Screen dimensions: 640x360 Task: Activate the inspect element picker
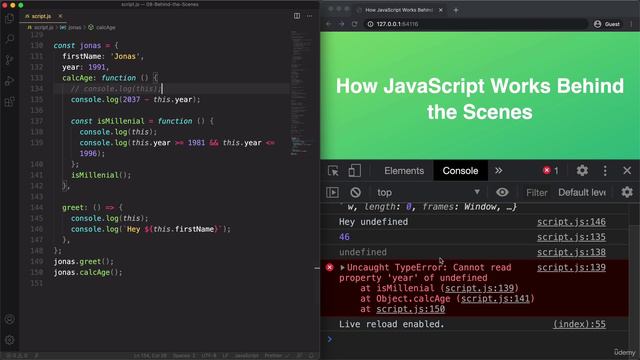coord(333,171)
